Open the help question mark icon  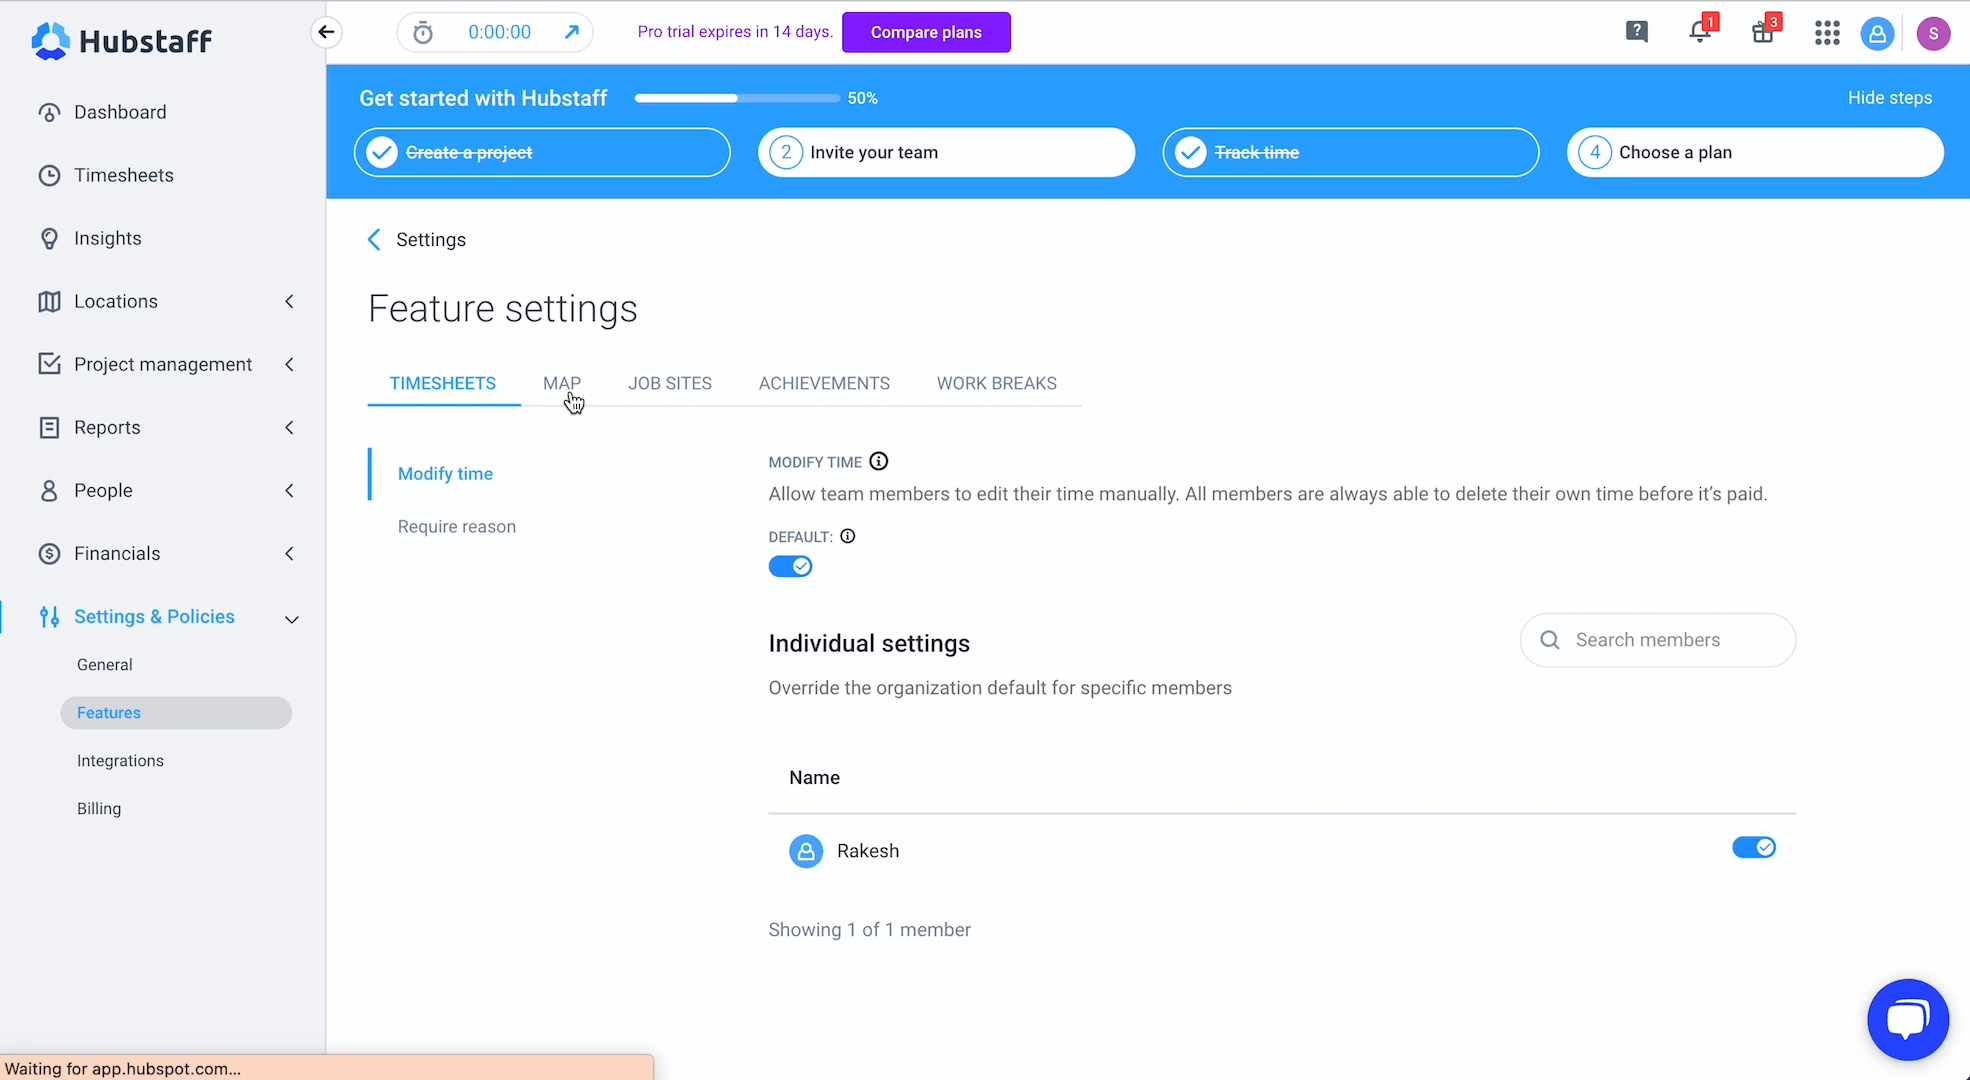[1637, 32]
